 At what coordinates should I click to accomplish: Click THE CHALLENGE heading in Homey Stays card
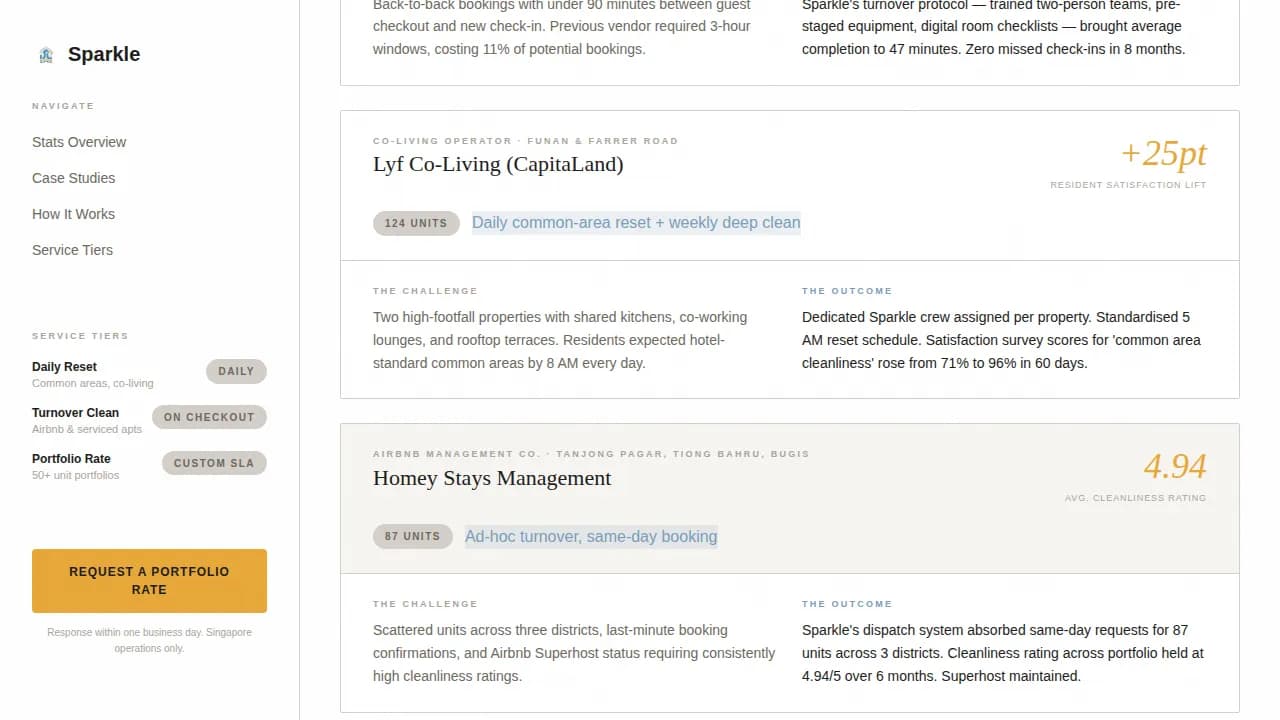pos(425,604)
